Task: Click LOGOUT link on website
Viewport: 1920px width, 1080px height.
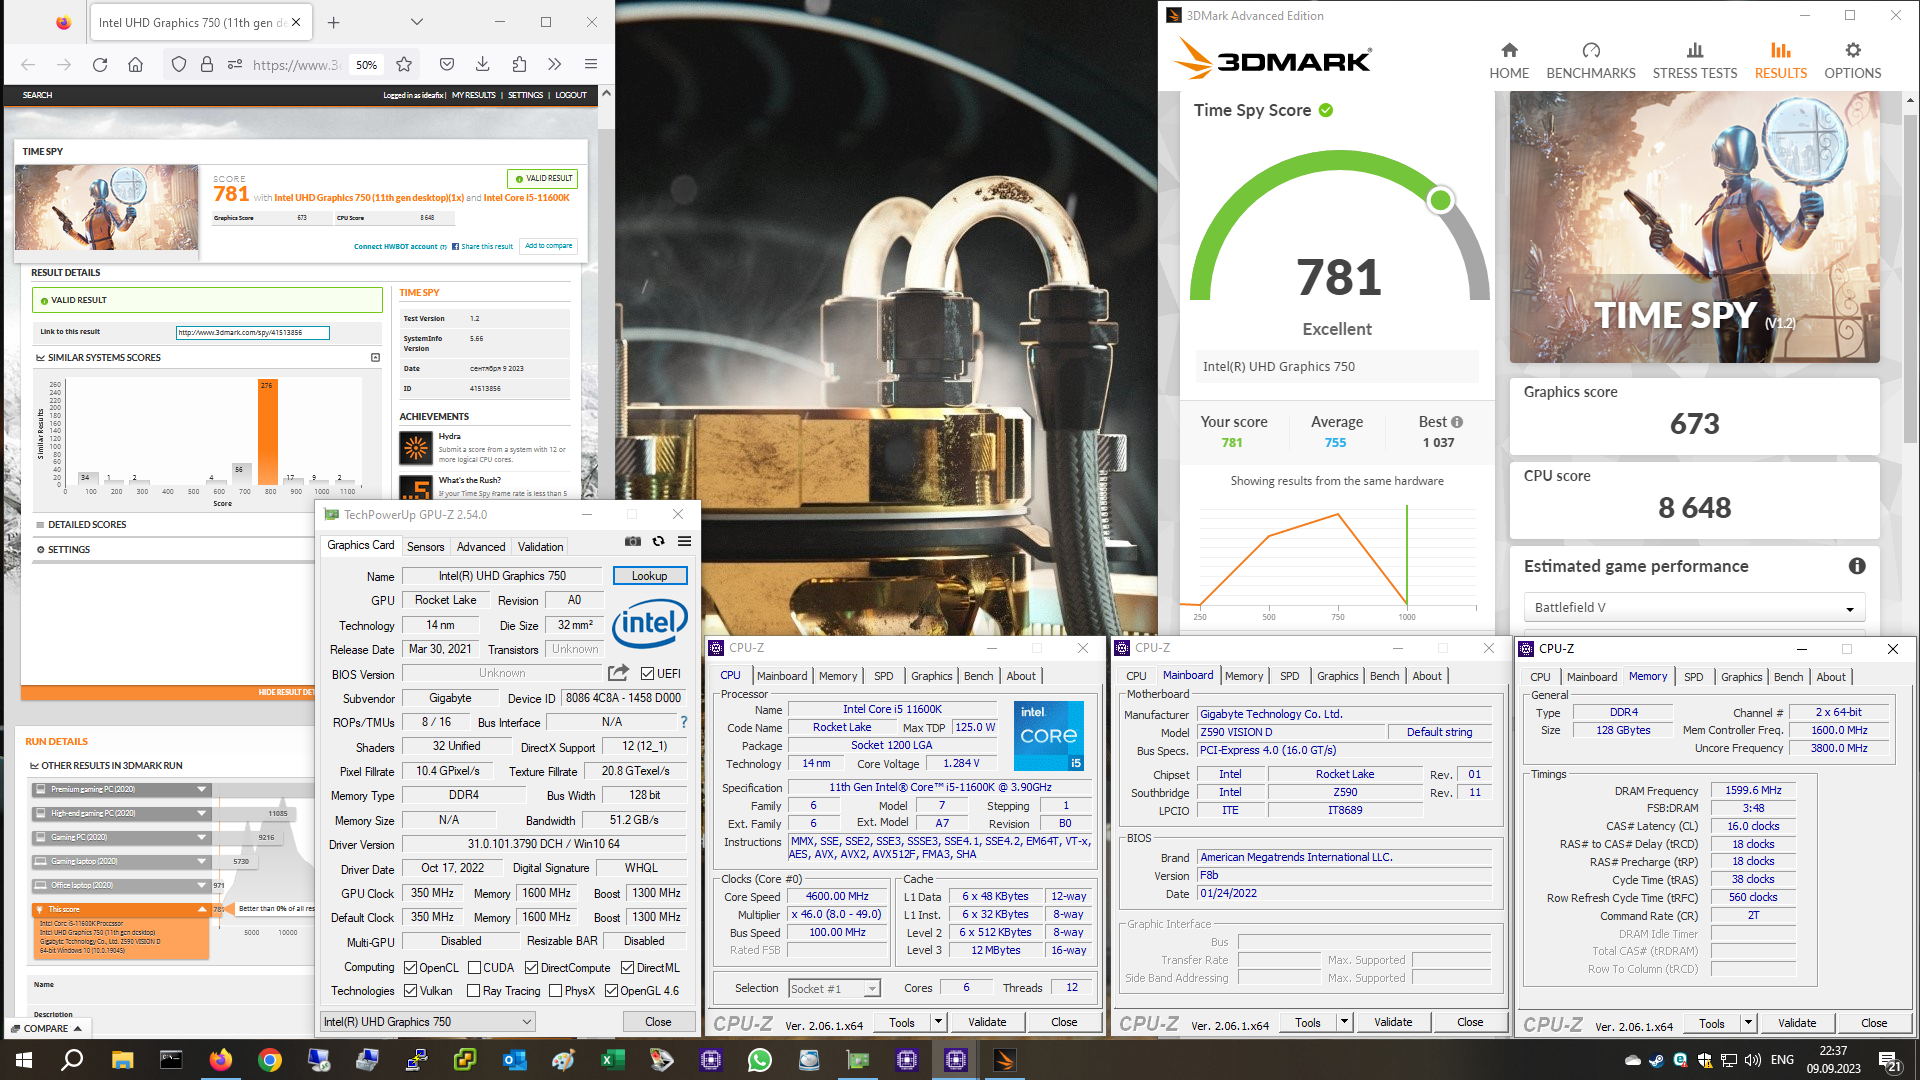Action: pyautogui.click(x=571, y=95)
